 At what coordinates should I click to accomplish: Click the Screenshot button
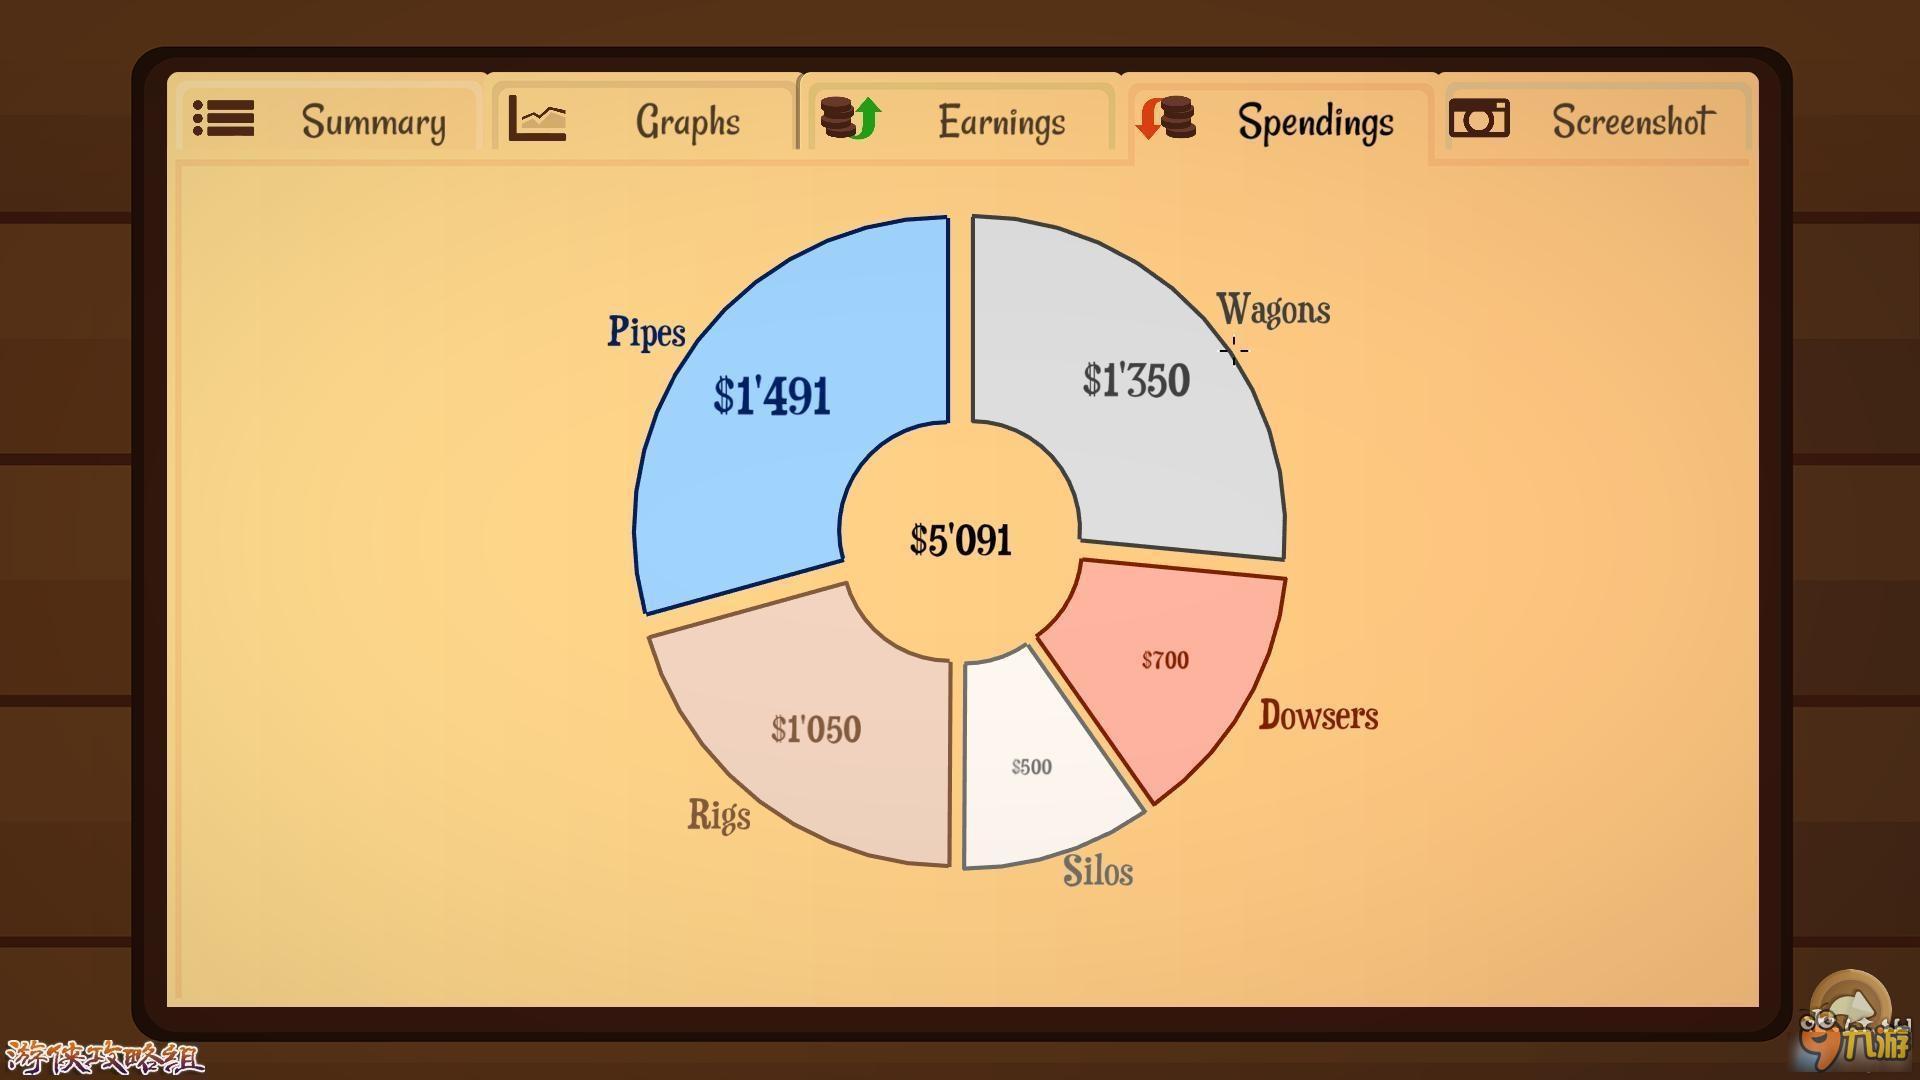pos(1582,119)
